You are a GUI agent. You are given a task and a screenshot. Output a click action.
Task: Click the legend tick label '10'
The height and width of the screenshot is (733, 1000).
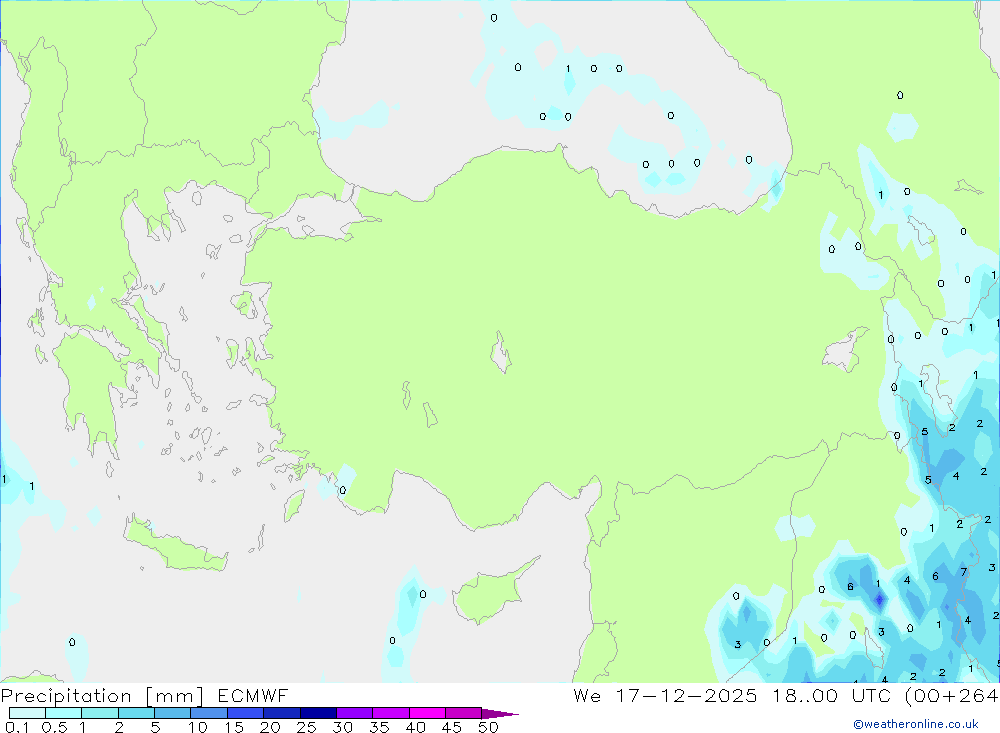[198, 727]
